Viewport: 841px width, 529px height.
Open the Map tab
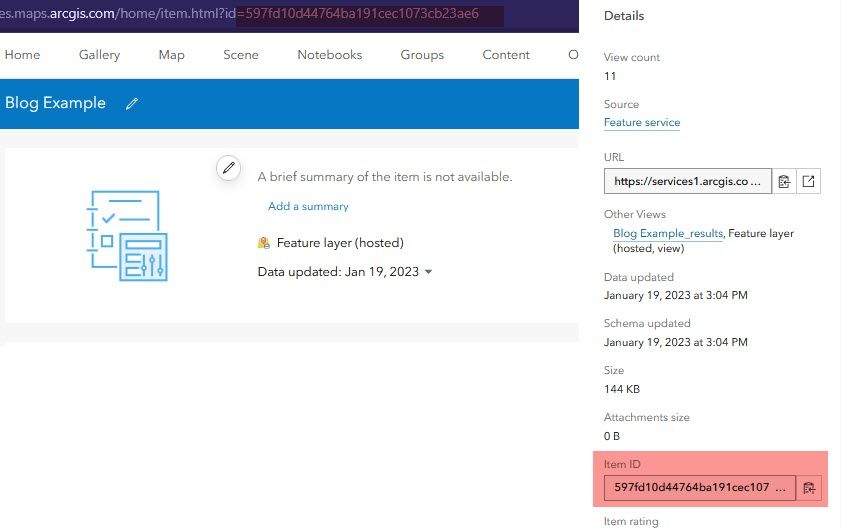click(172, 55)
